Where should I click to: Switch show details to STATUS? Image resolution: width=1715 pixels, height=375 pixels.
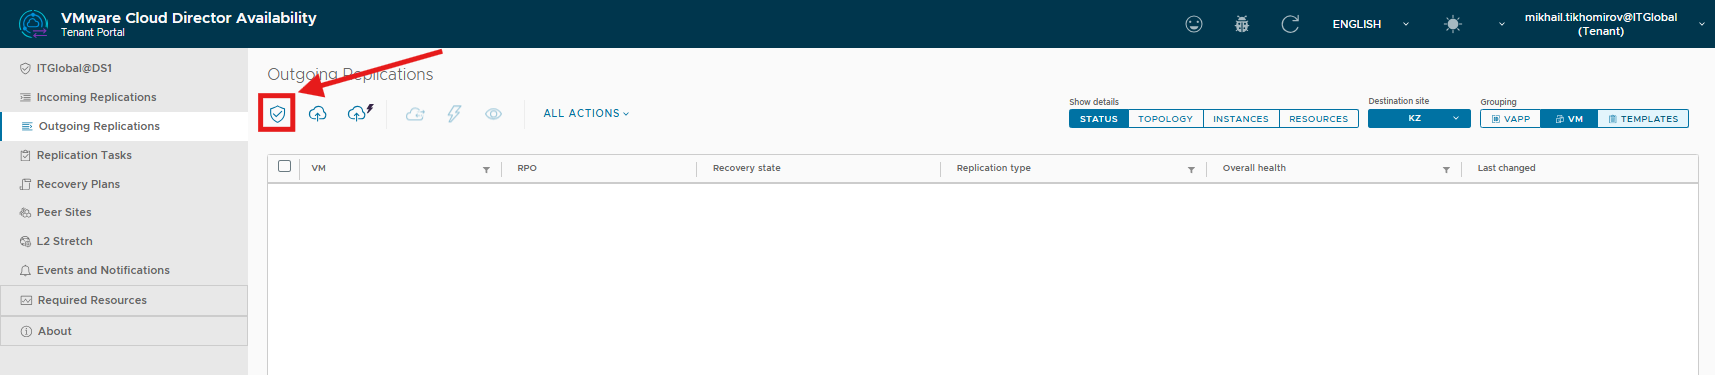[x=1099, y=119]
